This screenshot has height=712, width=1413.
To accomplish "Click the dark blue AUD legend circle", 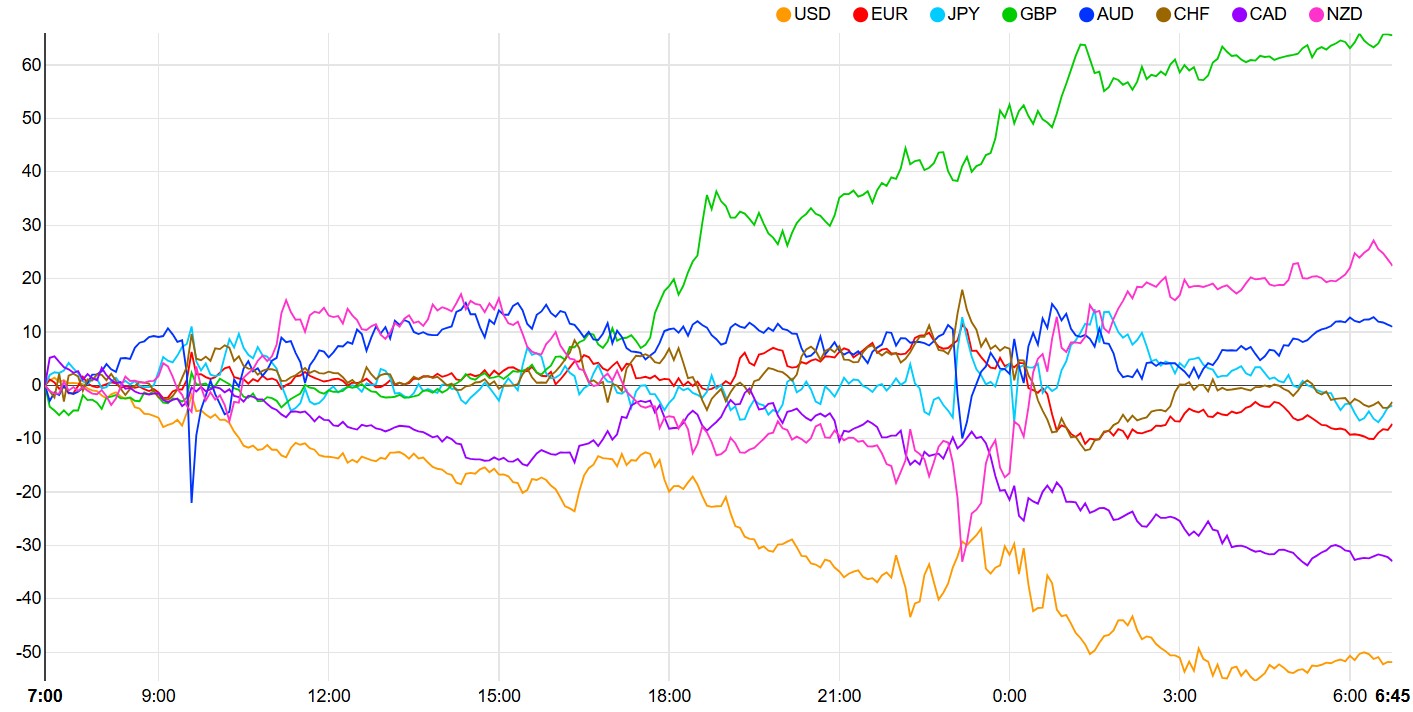I will tap(1089, 14).
